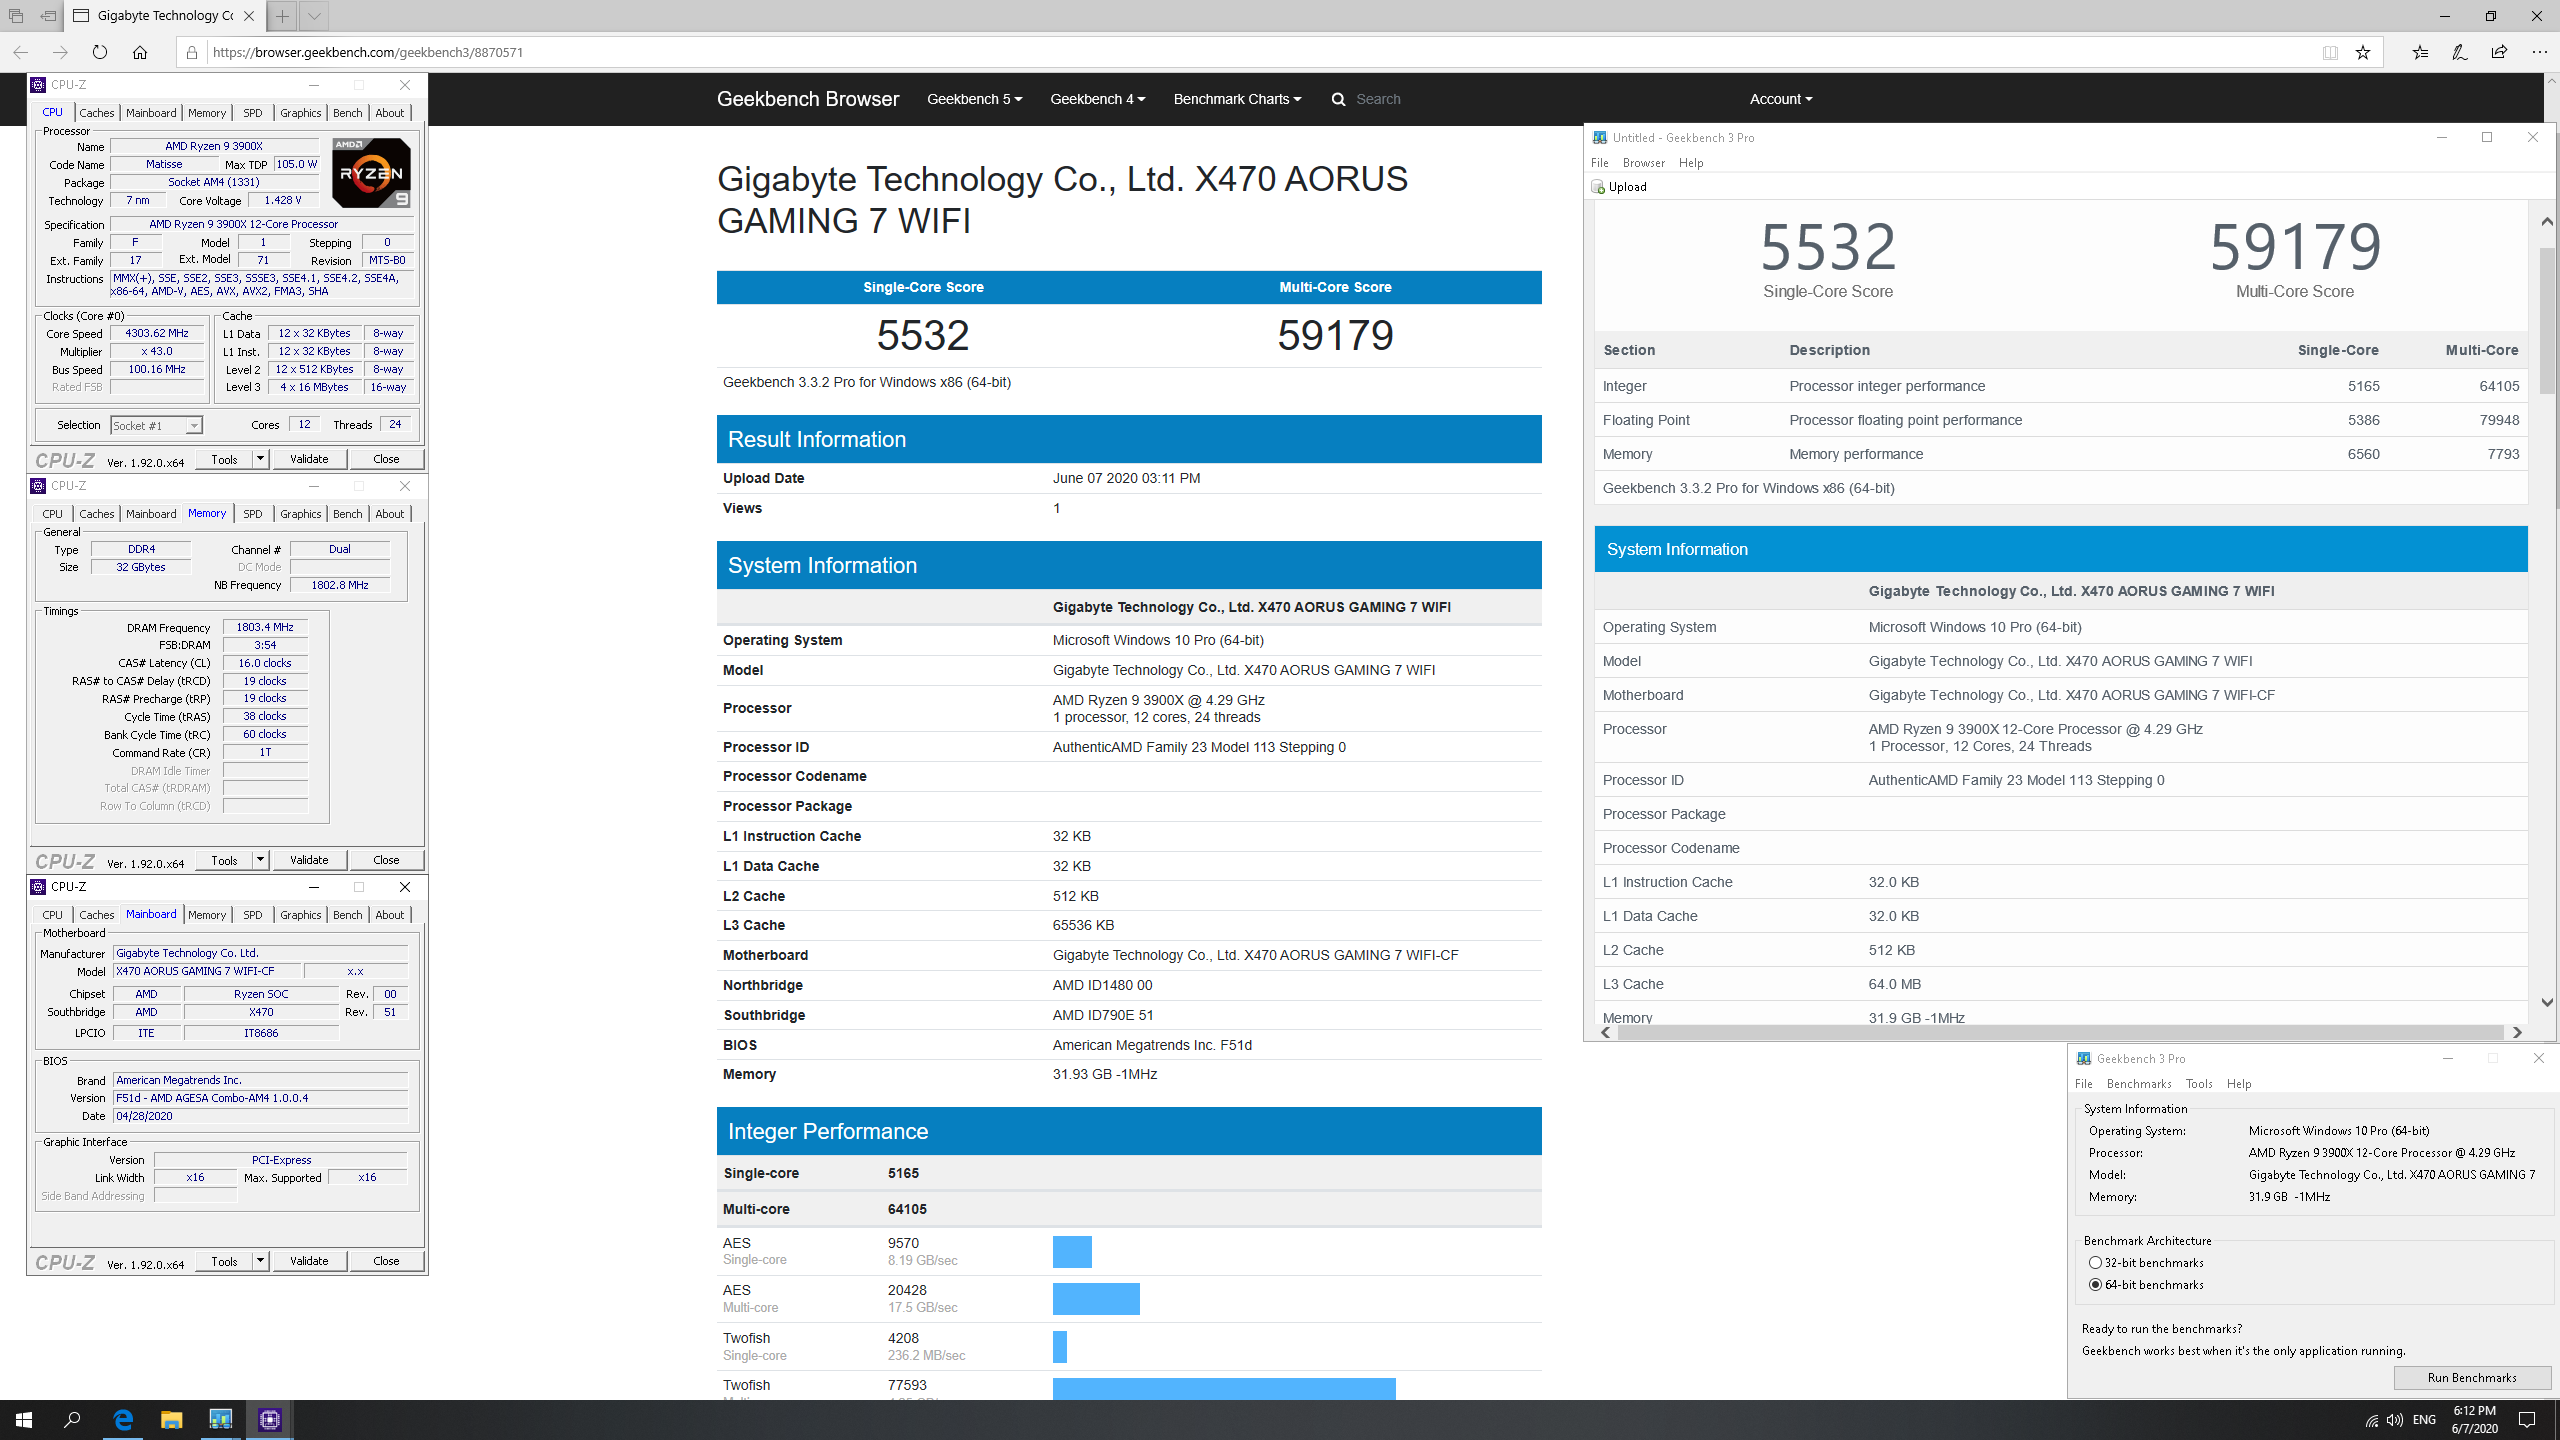Click the browser Back arrow
This screenshot has width=2560, height=1440.
(21, 52)
